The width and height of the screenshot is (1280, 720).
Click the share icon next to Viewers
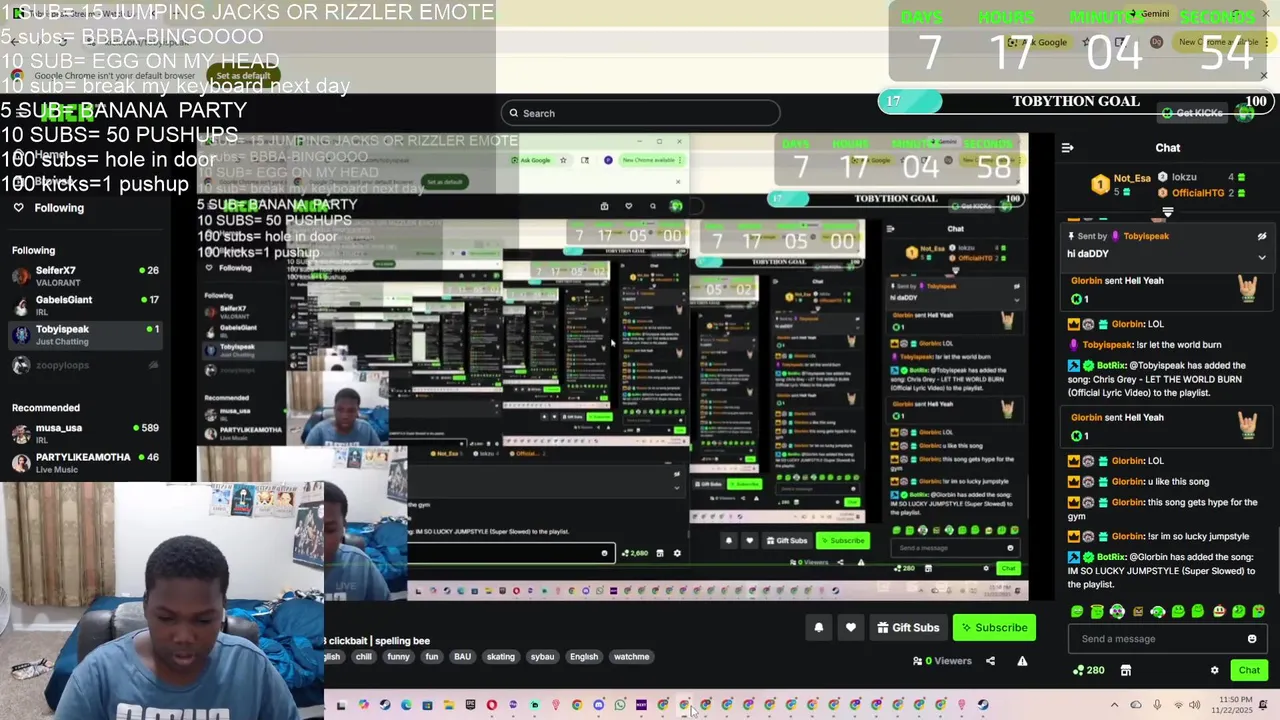pos(990,661)
